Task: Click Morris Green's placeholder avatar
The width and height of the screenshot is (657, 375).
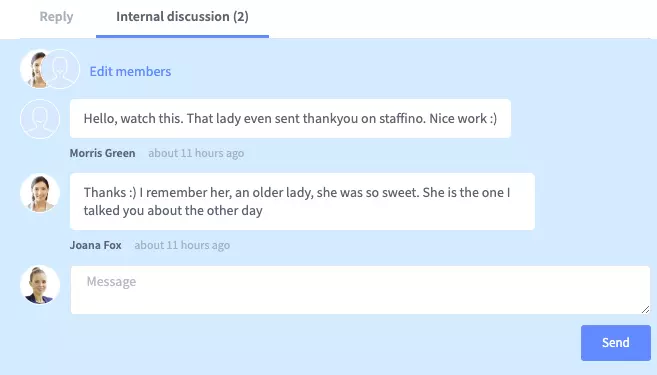Action: (x=40, y=119)
